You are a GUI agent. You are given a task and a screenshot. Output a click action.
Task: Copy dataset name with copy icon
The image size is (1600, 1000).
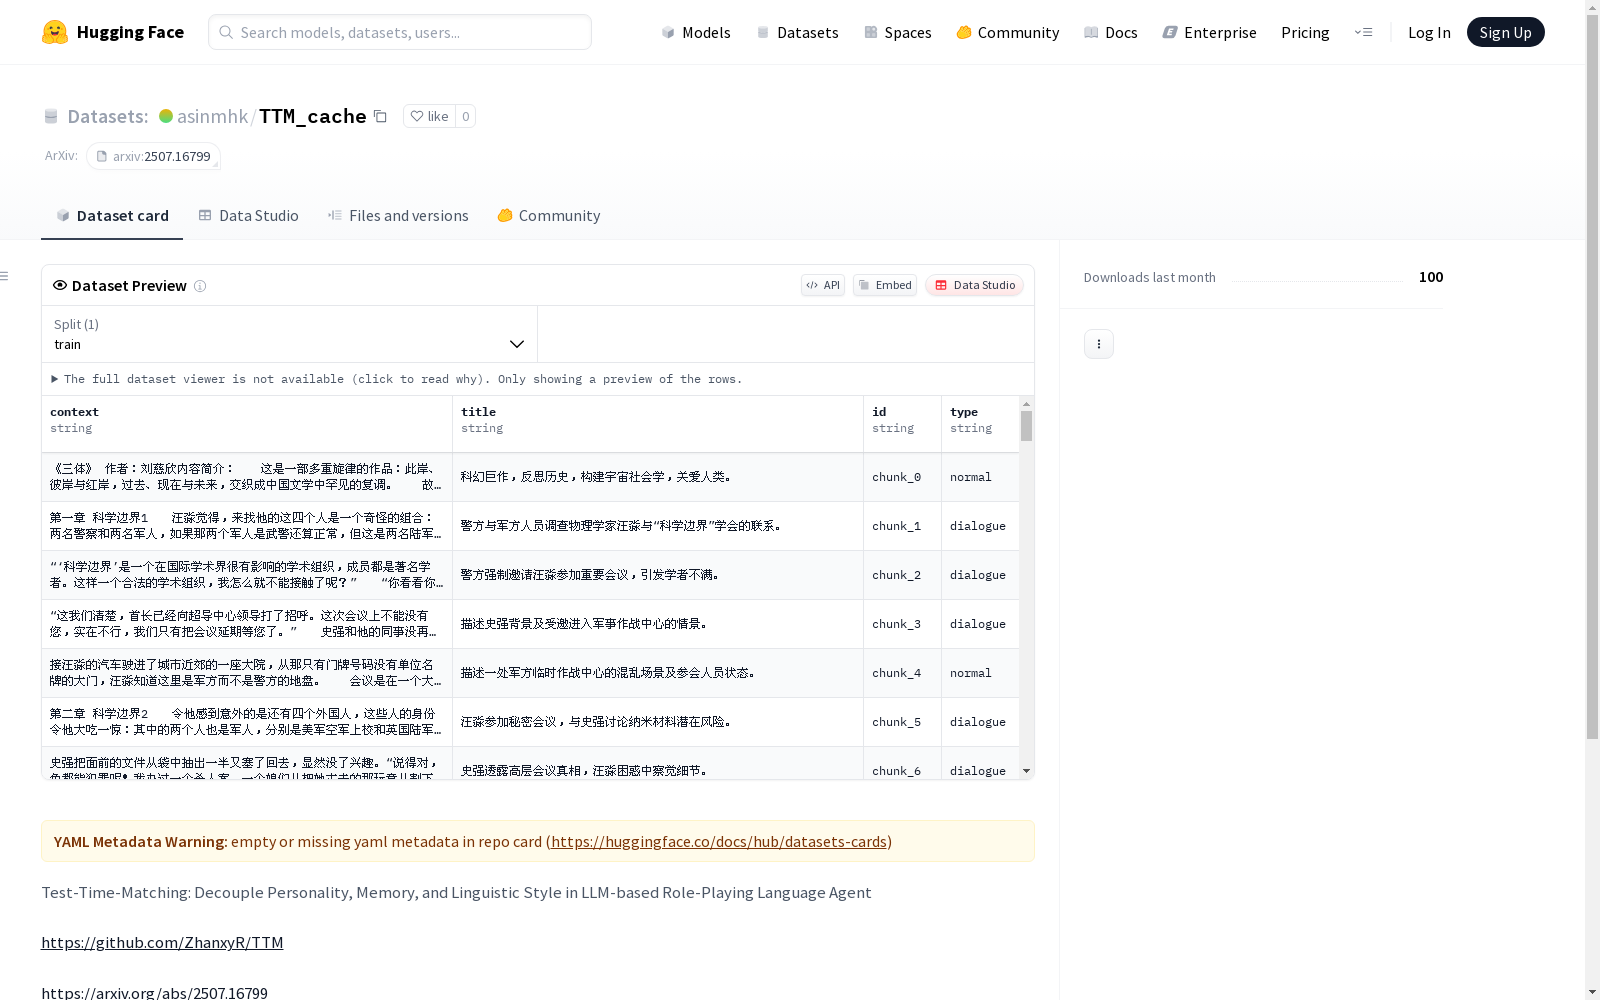pyautogui.click(x=380, y=116)
